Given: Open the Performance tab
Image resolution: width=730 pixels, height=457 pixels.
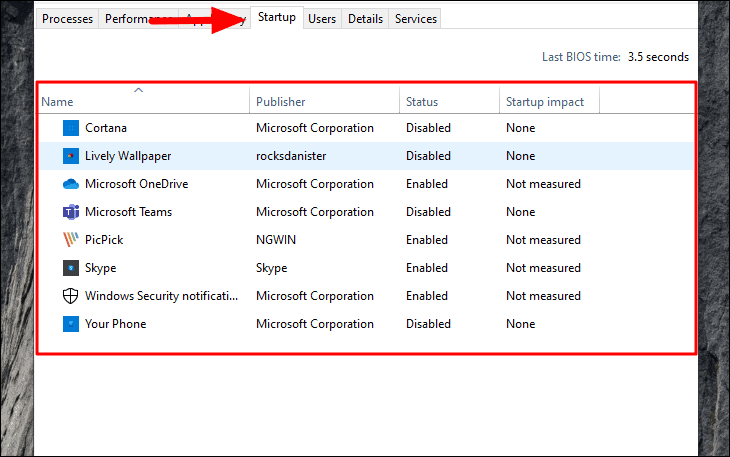Looking at the screenshot, I should coord(138,19).
